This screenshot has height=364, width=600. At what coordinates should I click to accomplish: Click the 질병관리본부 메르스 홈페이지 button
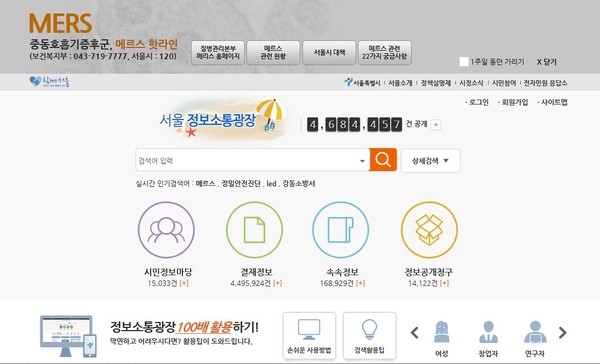pyautogui.click(x=218, y=52)
